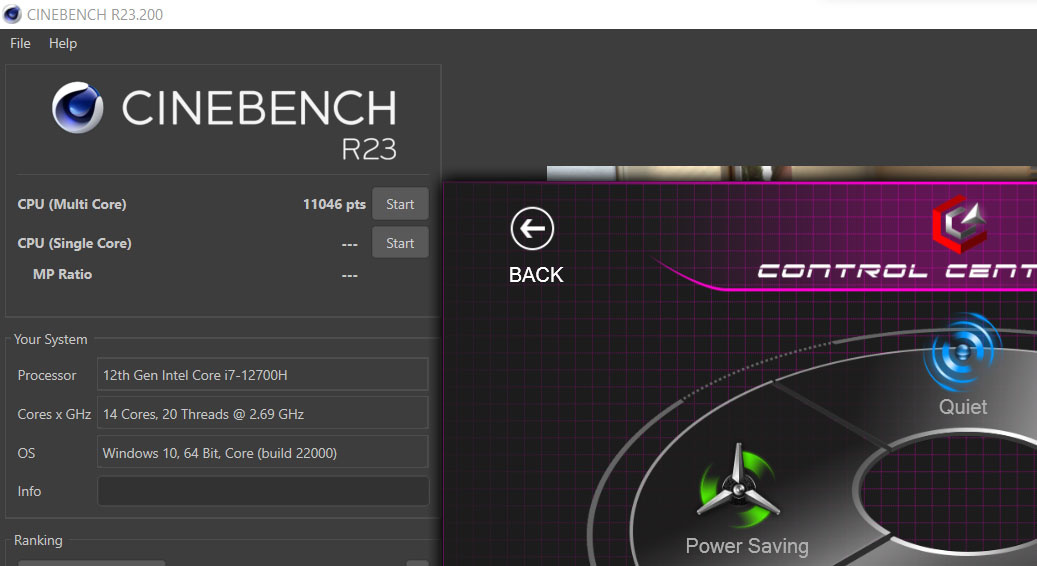Viewport: 1037px width, 566px height.
Task: Click the 11046 pts multi core score
Action: 334,204
